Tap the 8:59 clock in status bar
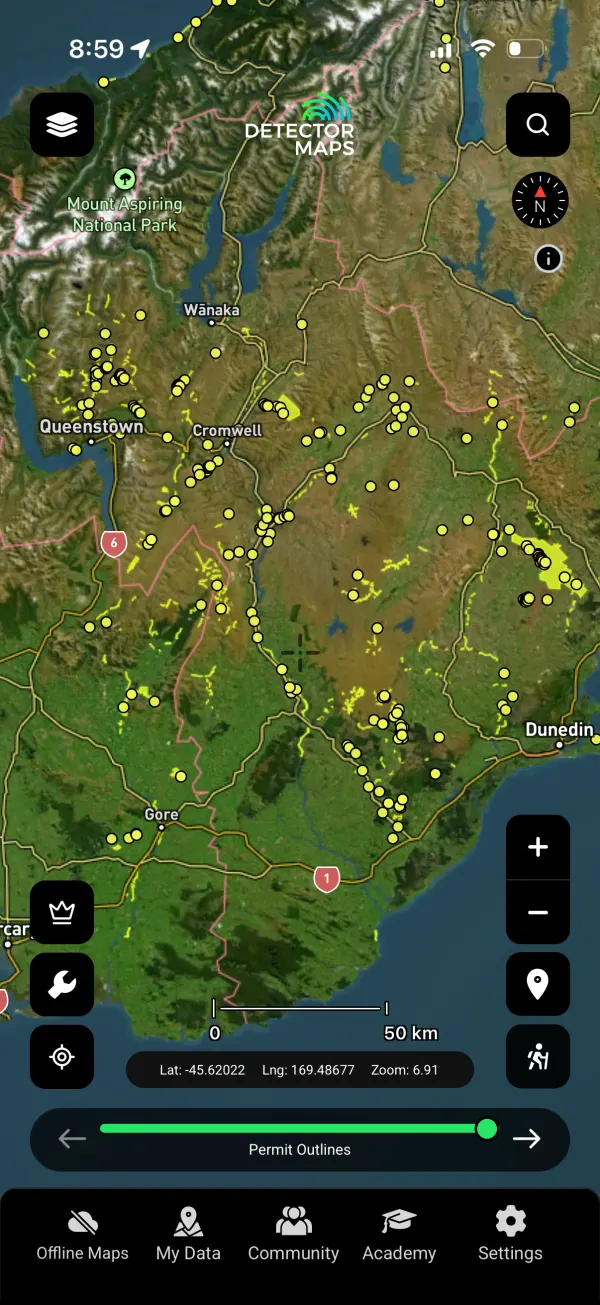The image size is (600, 1305). [x=96, y=49]
